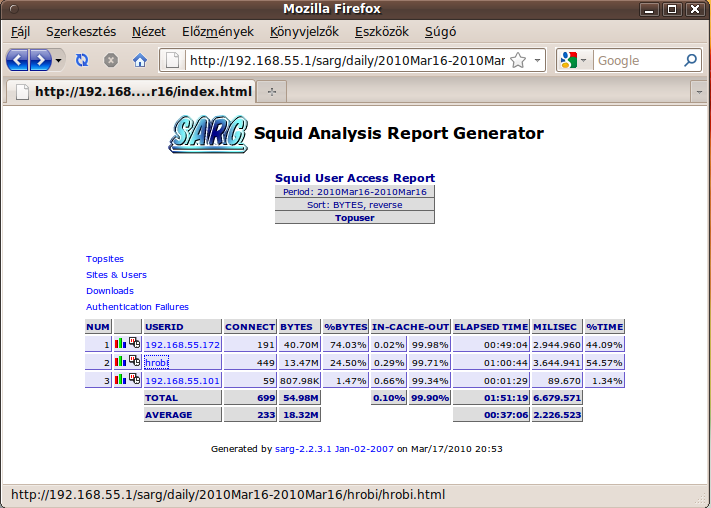Open a new tab with the tab bar button

click(x=271, y=91)
